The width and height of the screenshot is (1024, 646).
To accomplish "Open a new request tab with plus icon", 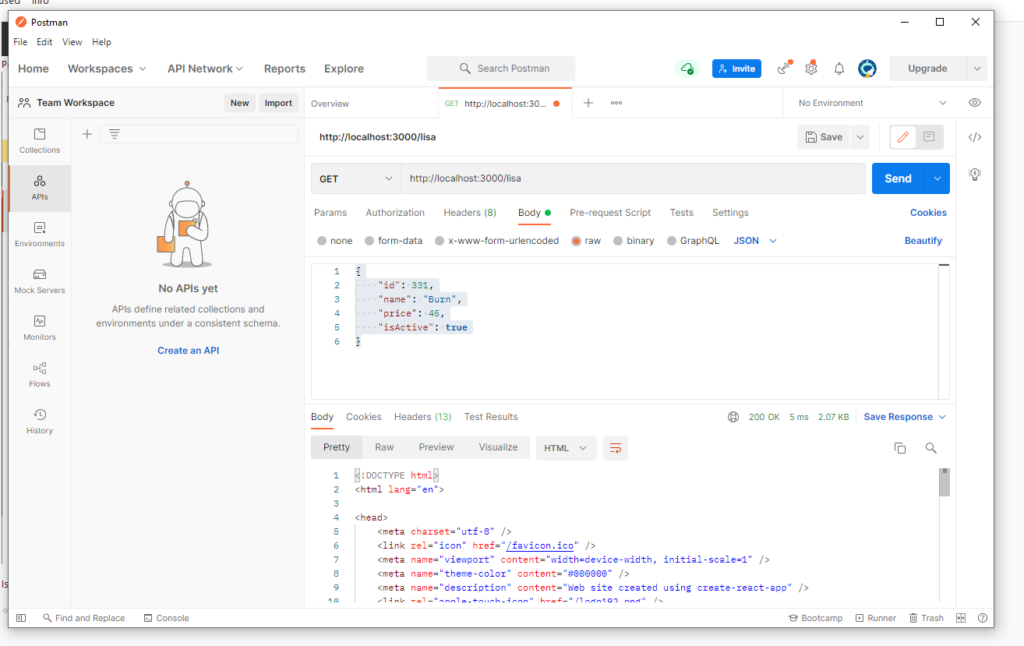I will tap(588, 103).
